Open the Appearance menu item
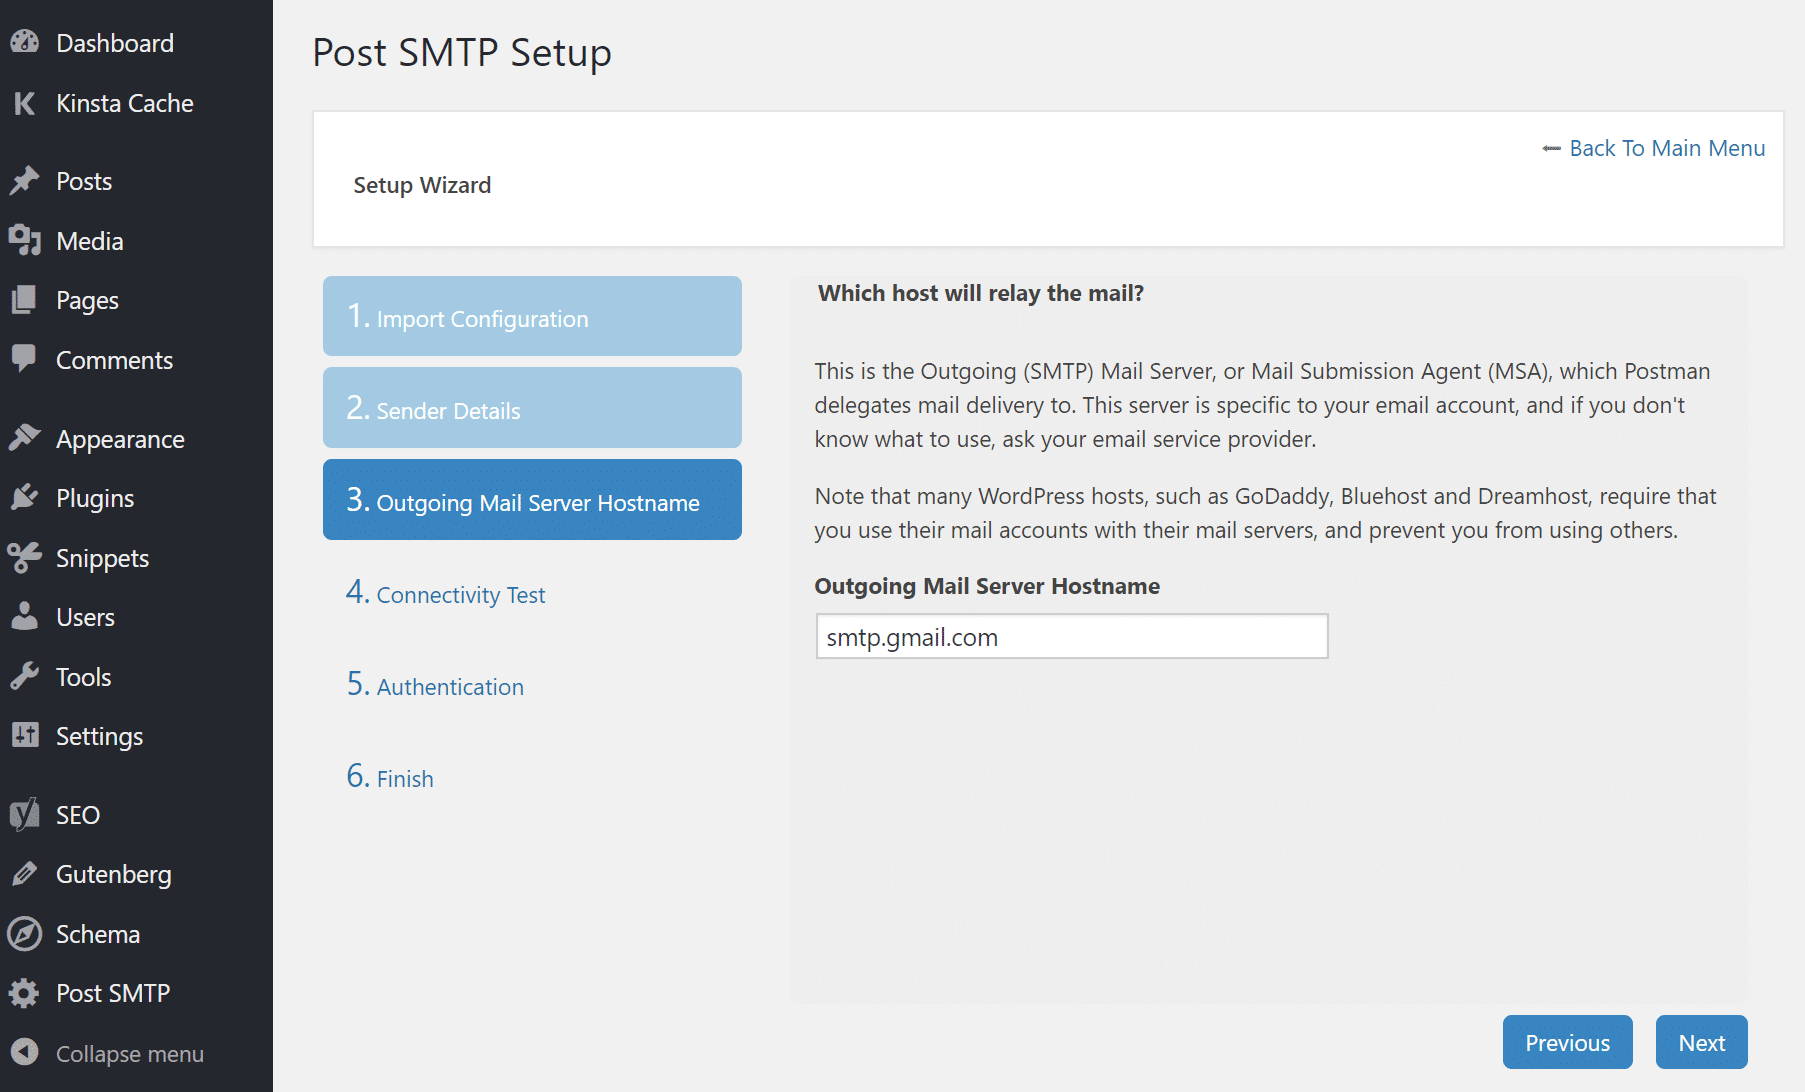This screenshot has height=1092, width=1805. click(120, 439)
